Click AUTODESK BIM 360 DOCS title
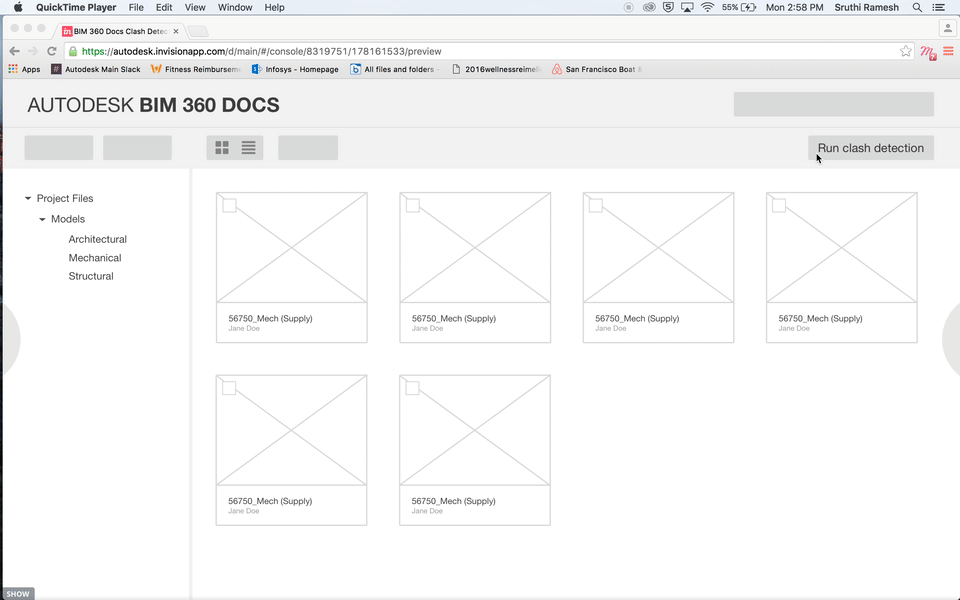This screenshot has height=600, width=960. tap(153, 105)
